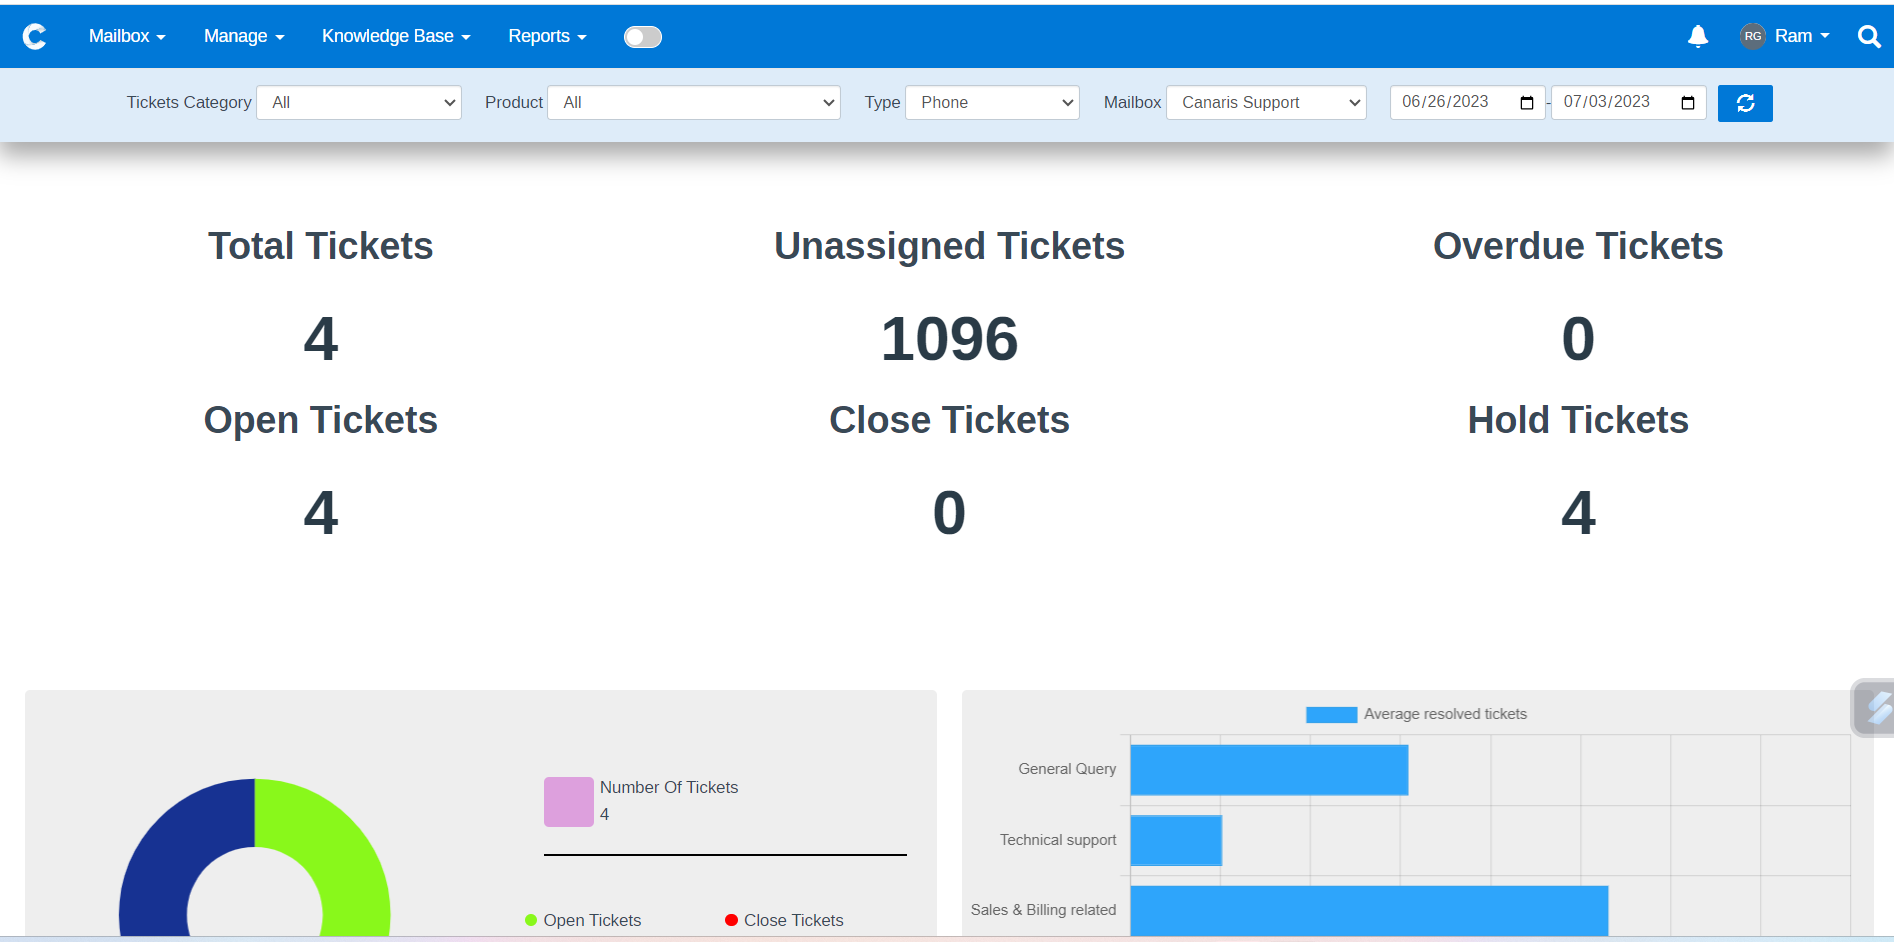This screenshot has height=942, width=1894.
Task: Click the General Query bar
Action: point(1269,770)
